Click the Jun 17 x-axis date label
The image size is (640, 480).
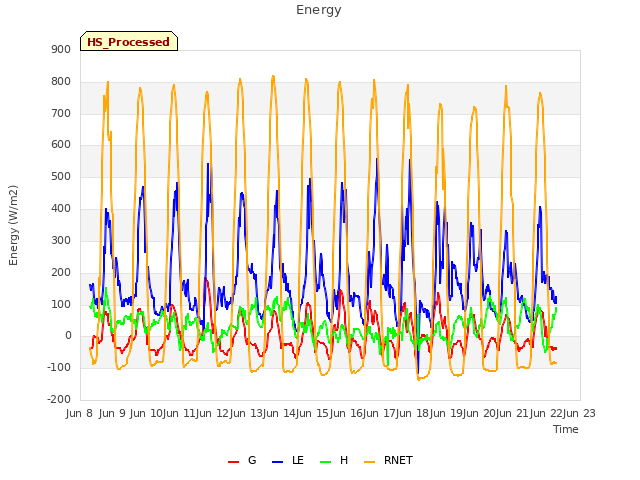(x=380, y=413)
